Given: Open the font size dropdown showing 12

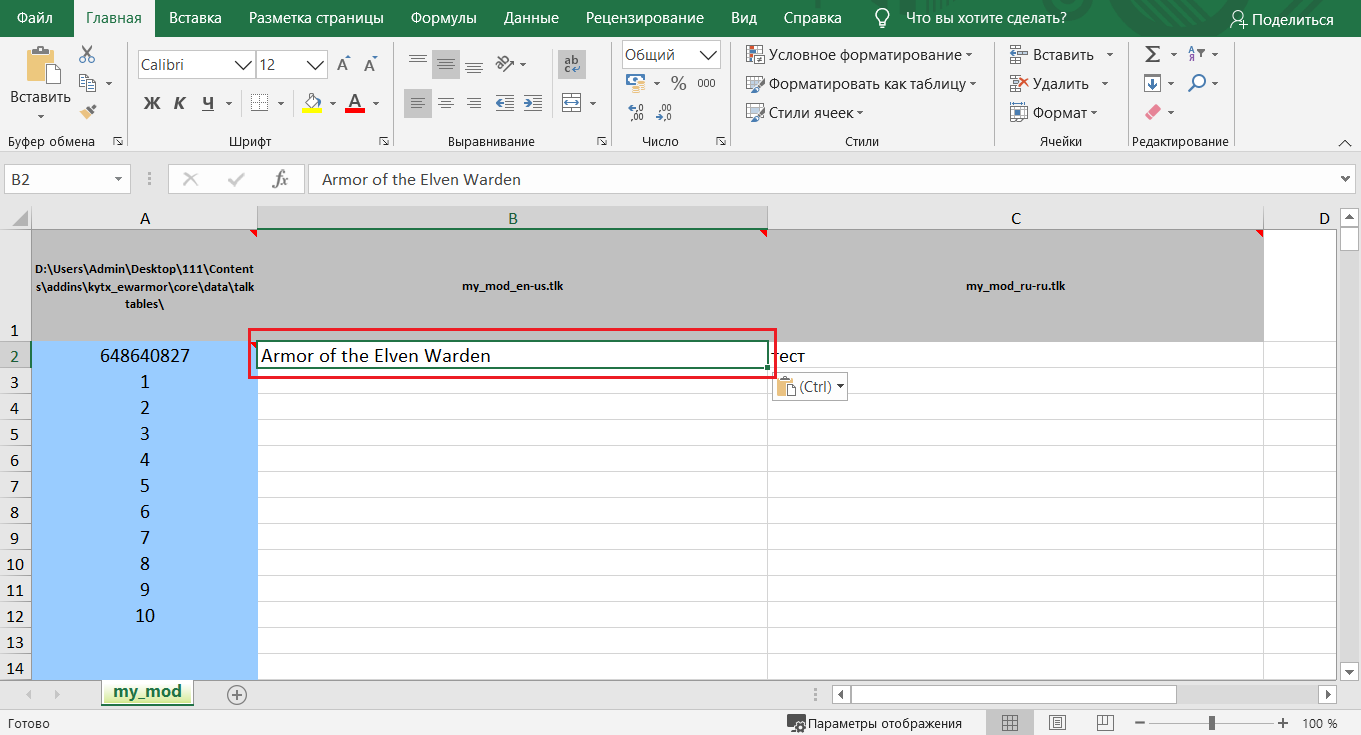Looking at the screenshot, I should pyautogui.click(x=316, y=65).
